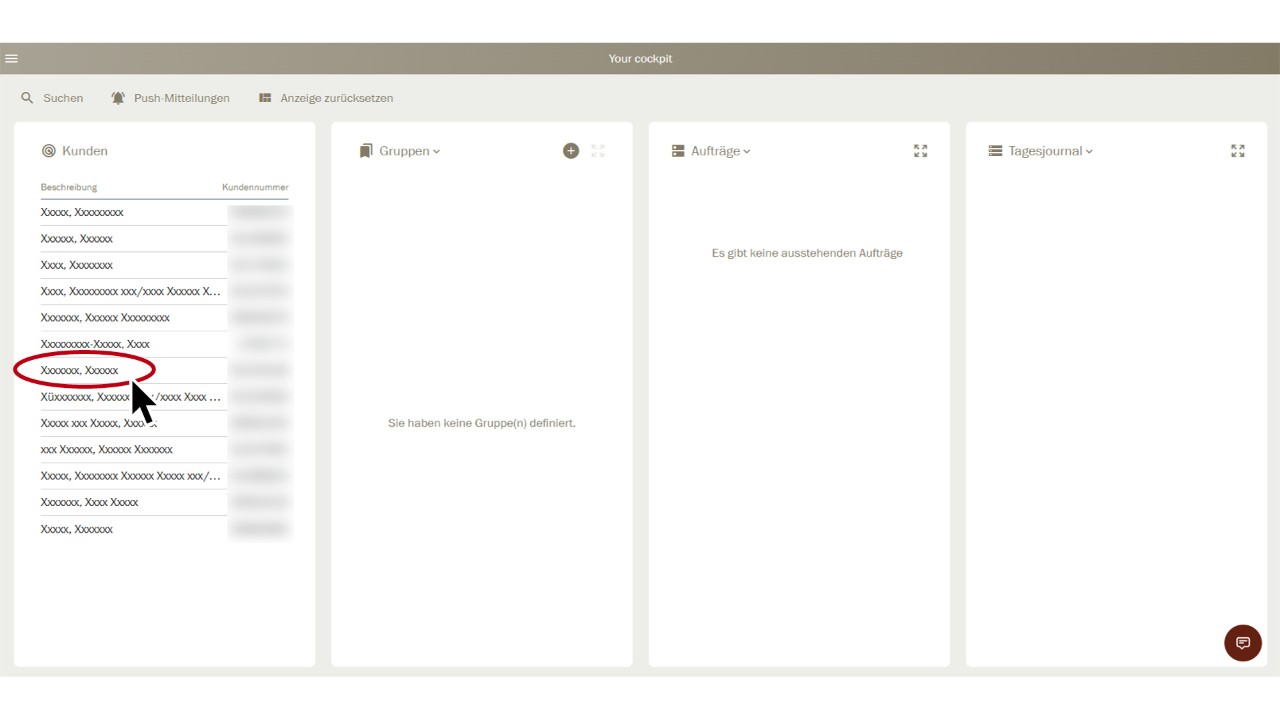Sort by Kundennummer column header

click(255, 187)
